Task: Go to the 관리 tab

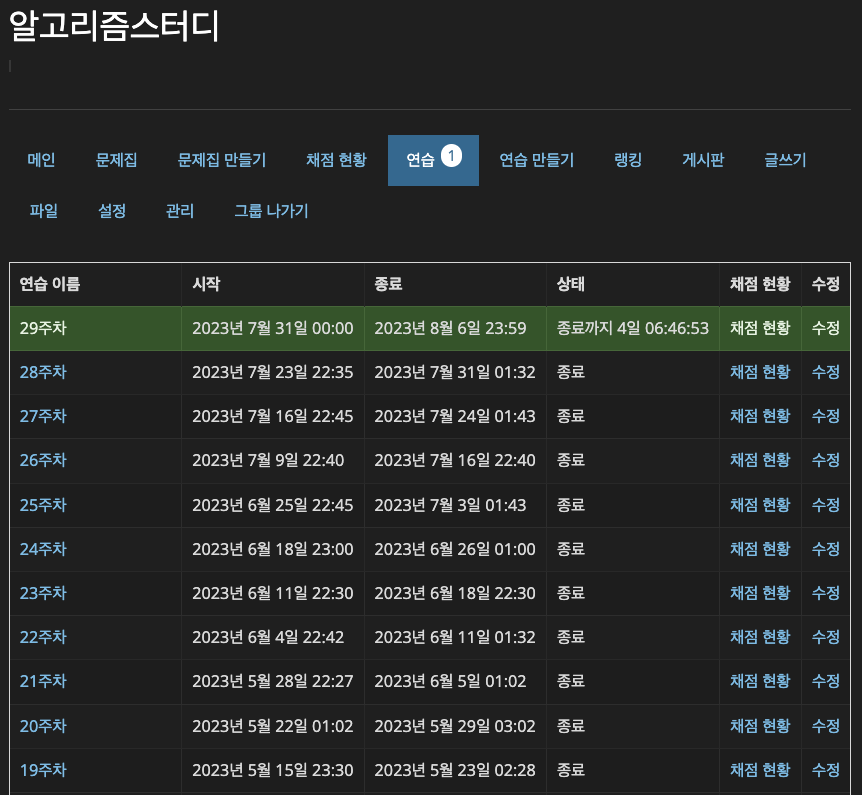Action: (180, 211)
